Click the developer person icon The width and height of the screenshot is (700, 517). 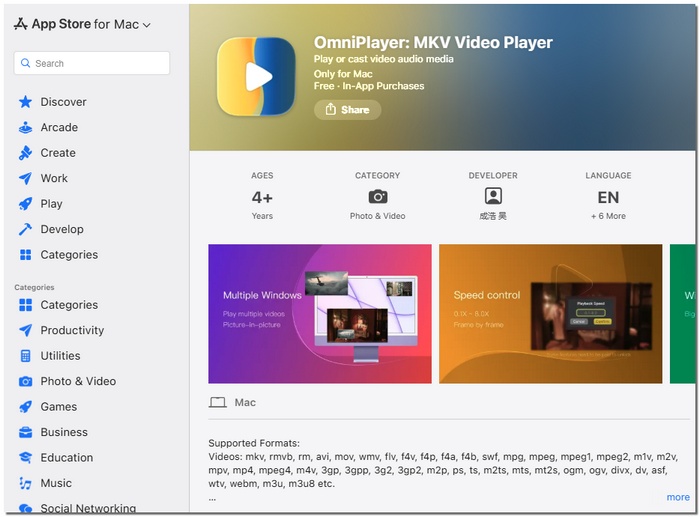pyautogui.click(x=493, y=196)
